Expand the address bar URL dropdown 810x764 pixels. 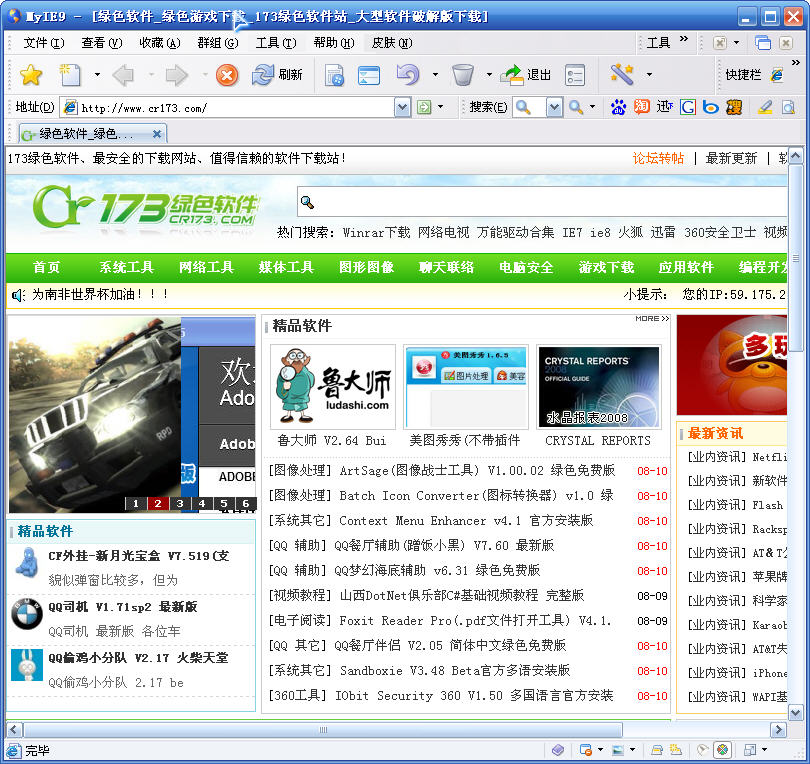tap(402, 107)
